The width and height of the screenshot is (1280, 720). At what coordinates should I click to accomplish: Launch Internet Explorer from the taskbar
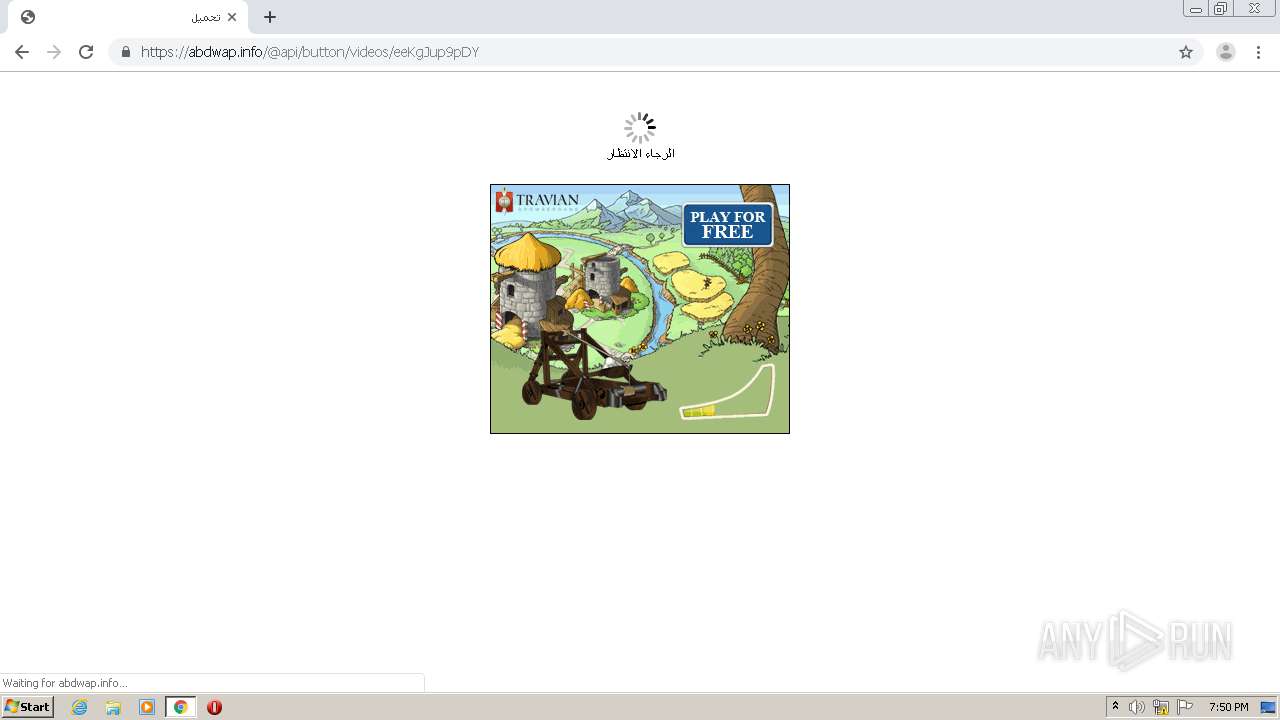click(x=80, y=707)
